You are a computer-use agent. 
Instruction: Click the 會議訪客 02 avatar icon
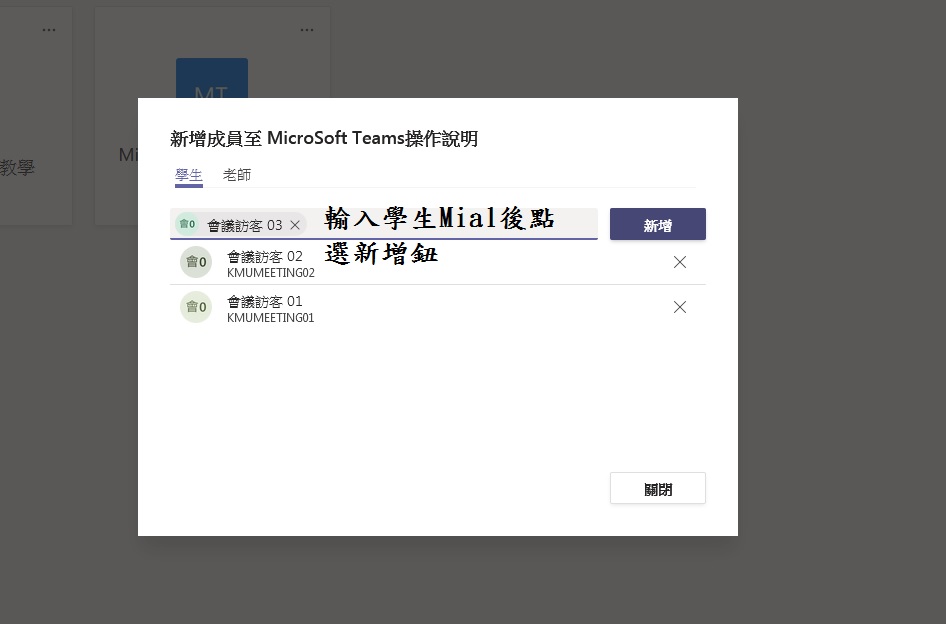point(196,262)
